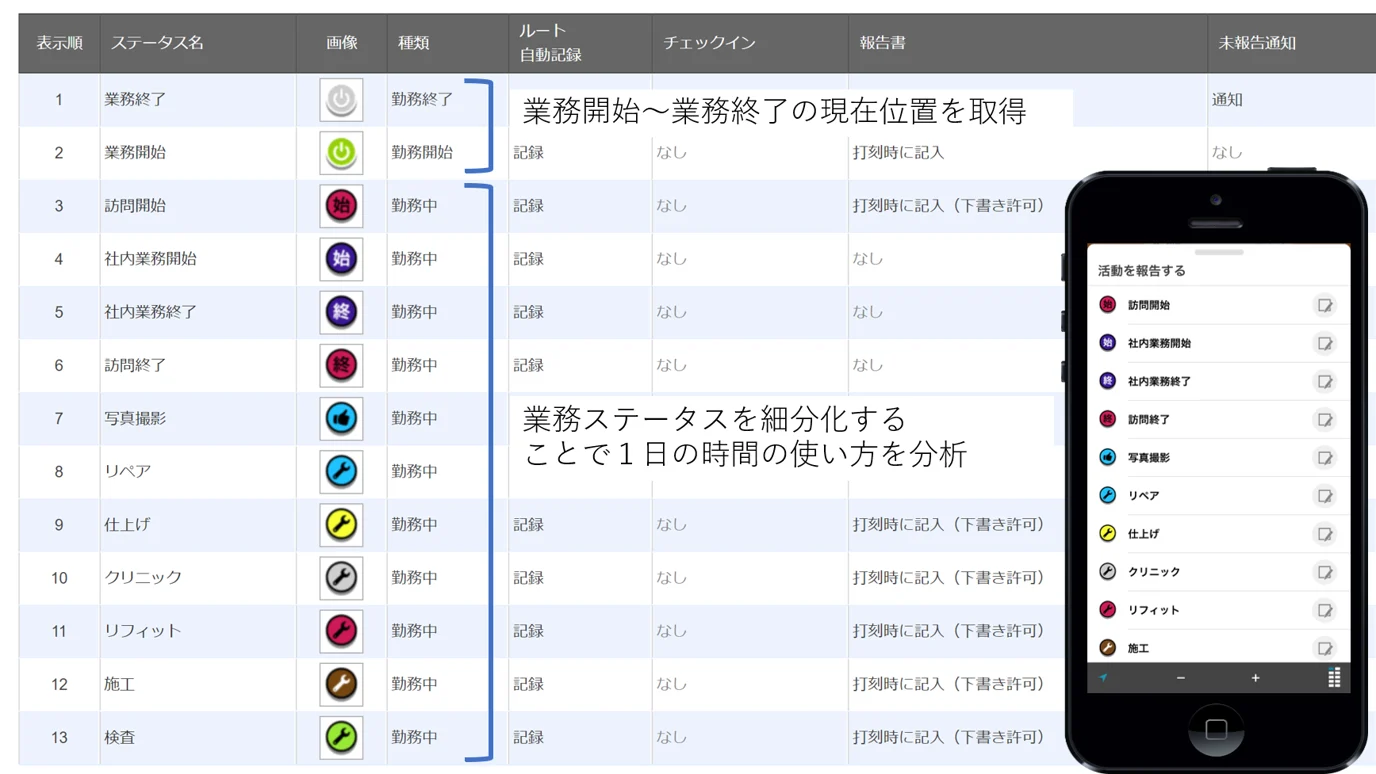Viewport: 1376px width, 774px height.
Task: Open the edit note icon for リフィット on phone
Action: tap(1325, 610)
